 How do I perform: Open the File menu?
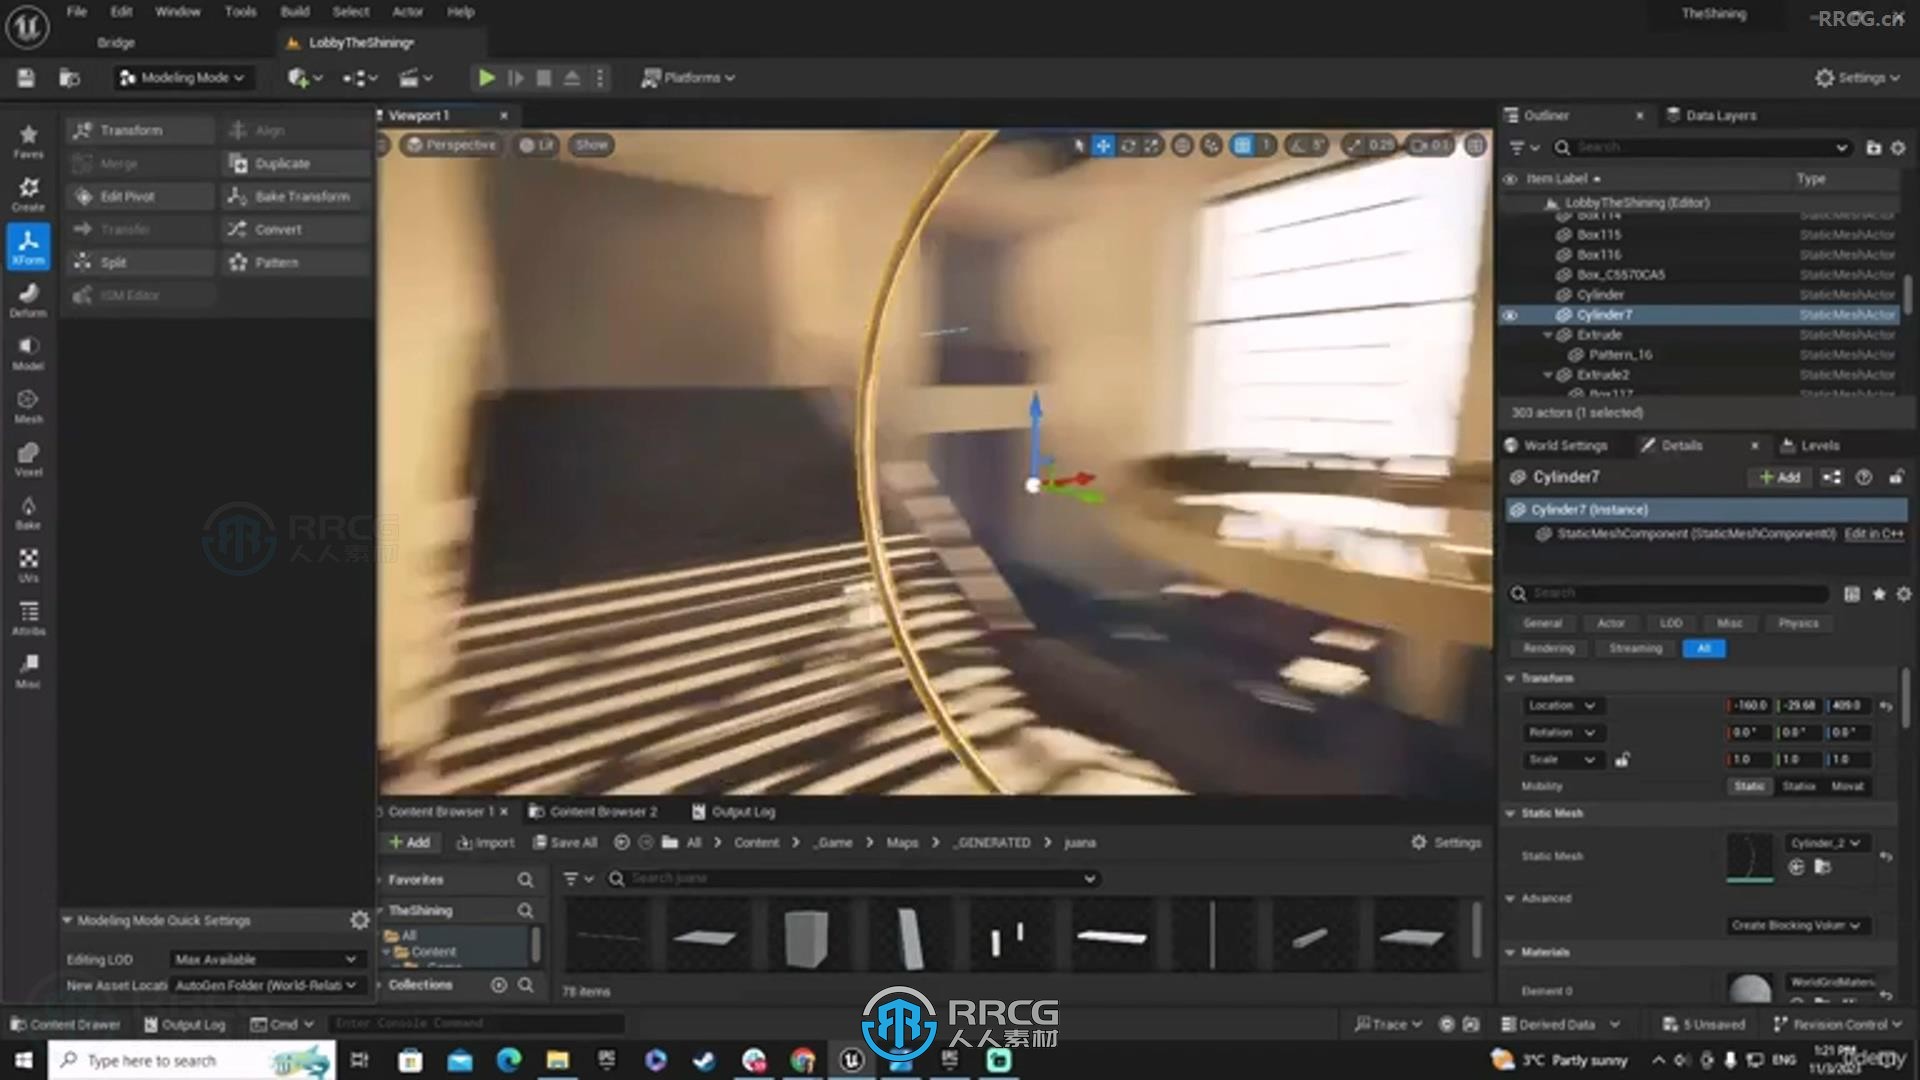[77, 12]
